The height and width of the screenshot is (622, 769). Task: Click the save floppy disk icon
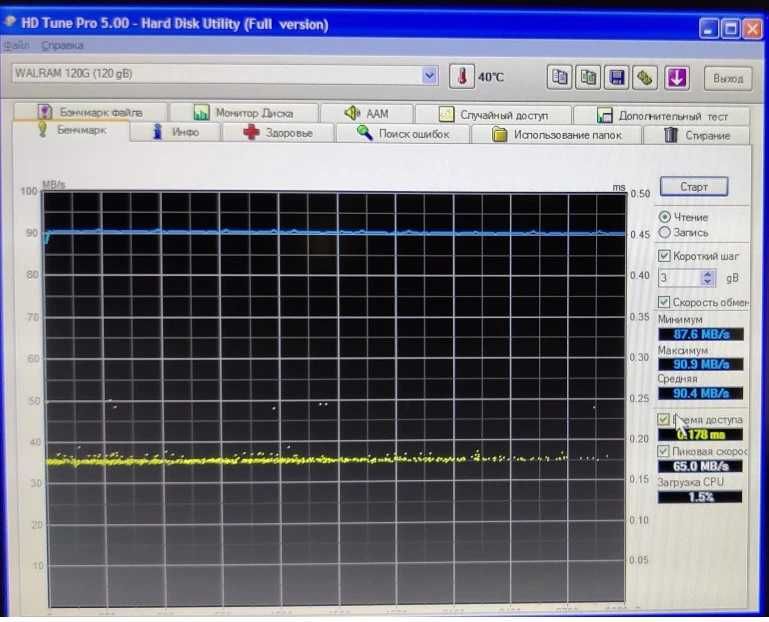coord(618,77)
